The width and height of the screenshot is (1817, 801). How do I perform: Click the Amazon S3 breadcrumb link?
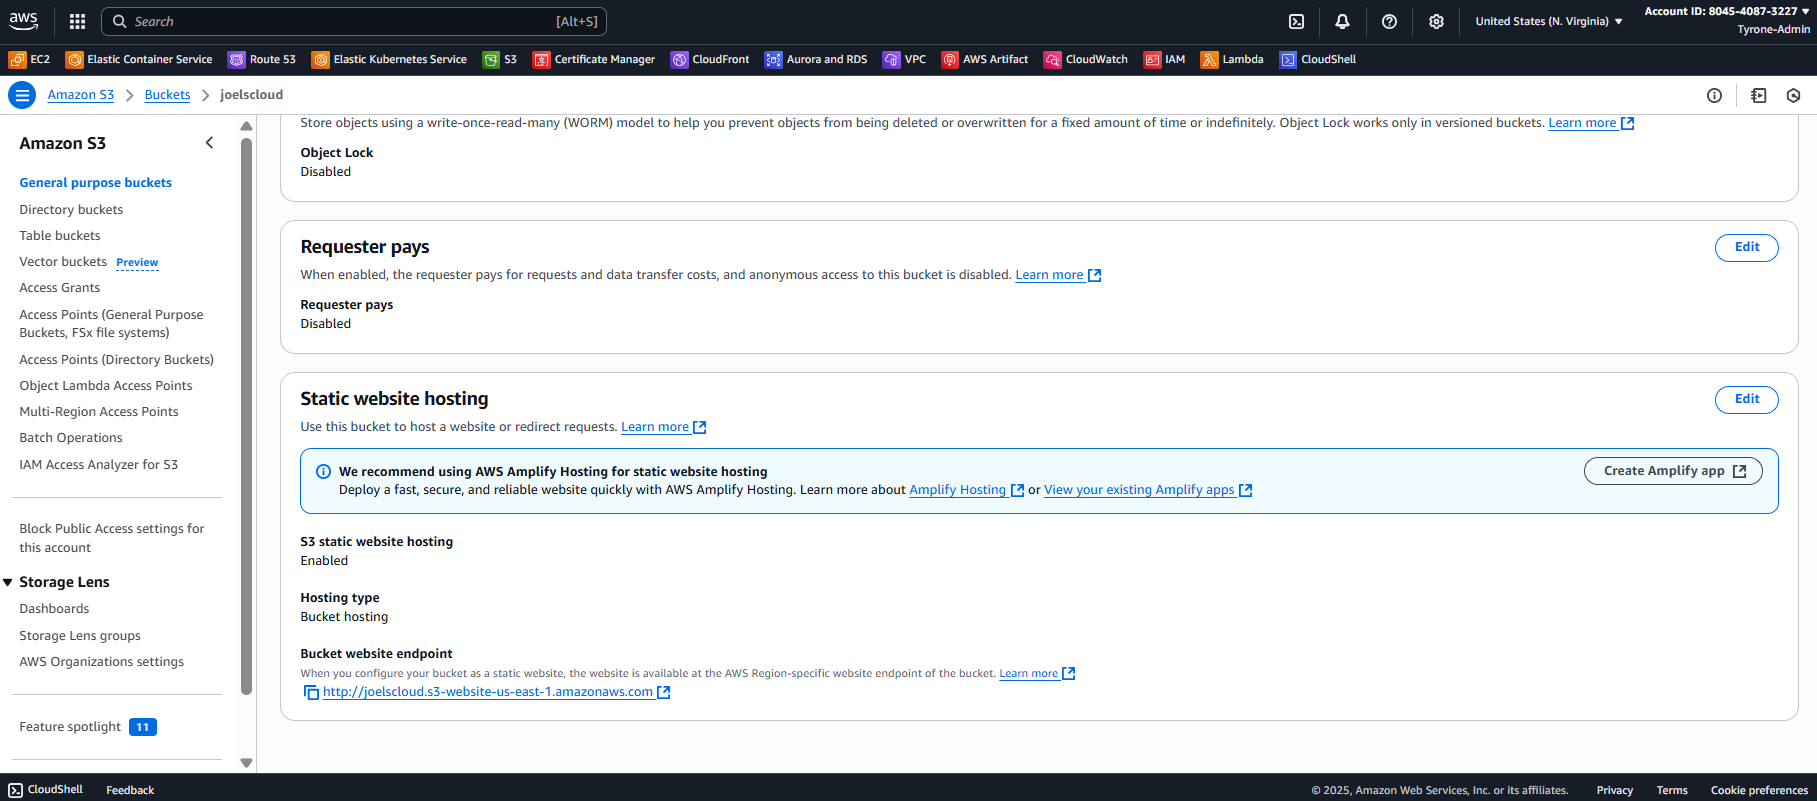tap(81, 95)
